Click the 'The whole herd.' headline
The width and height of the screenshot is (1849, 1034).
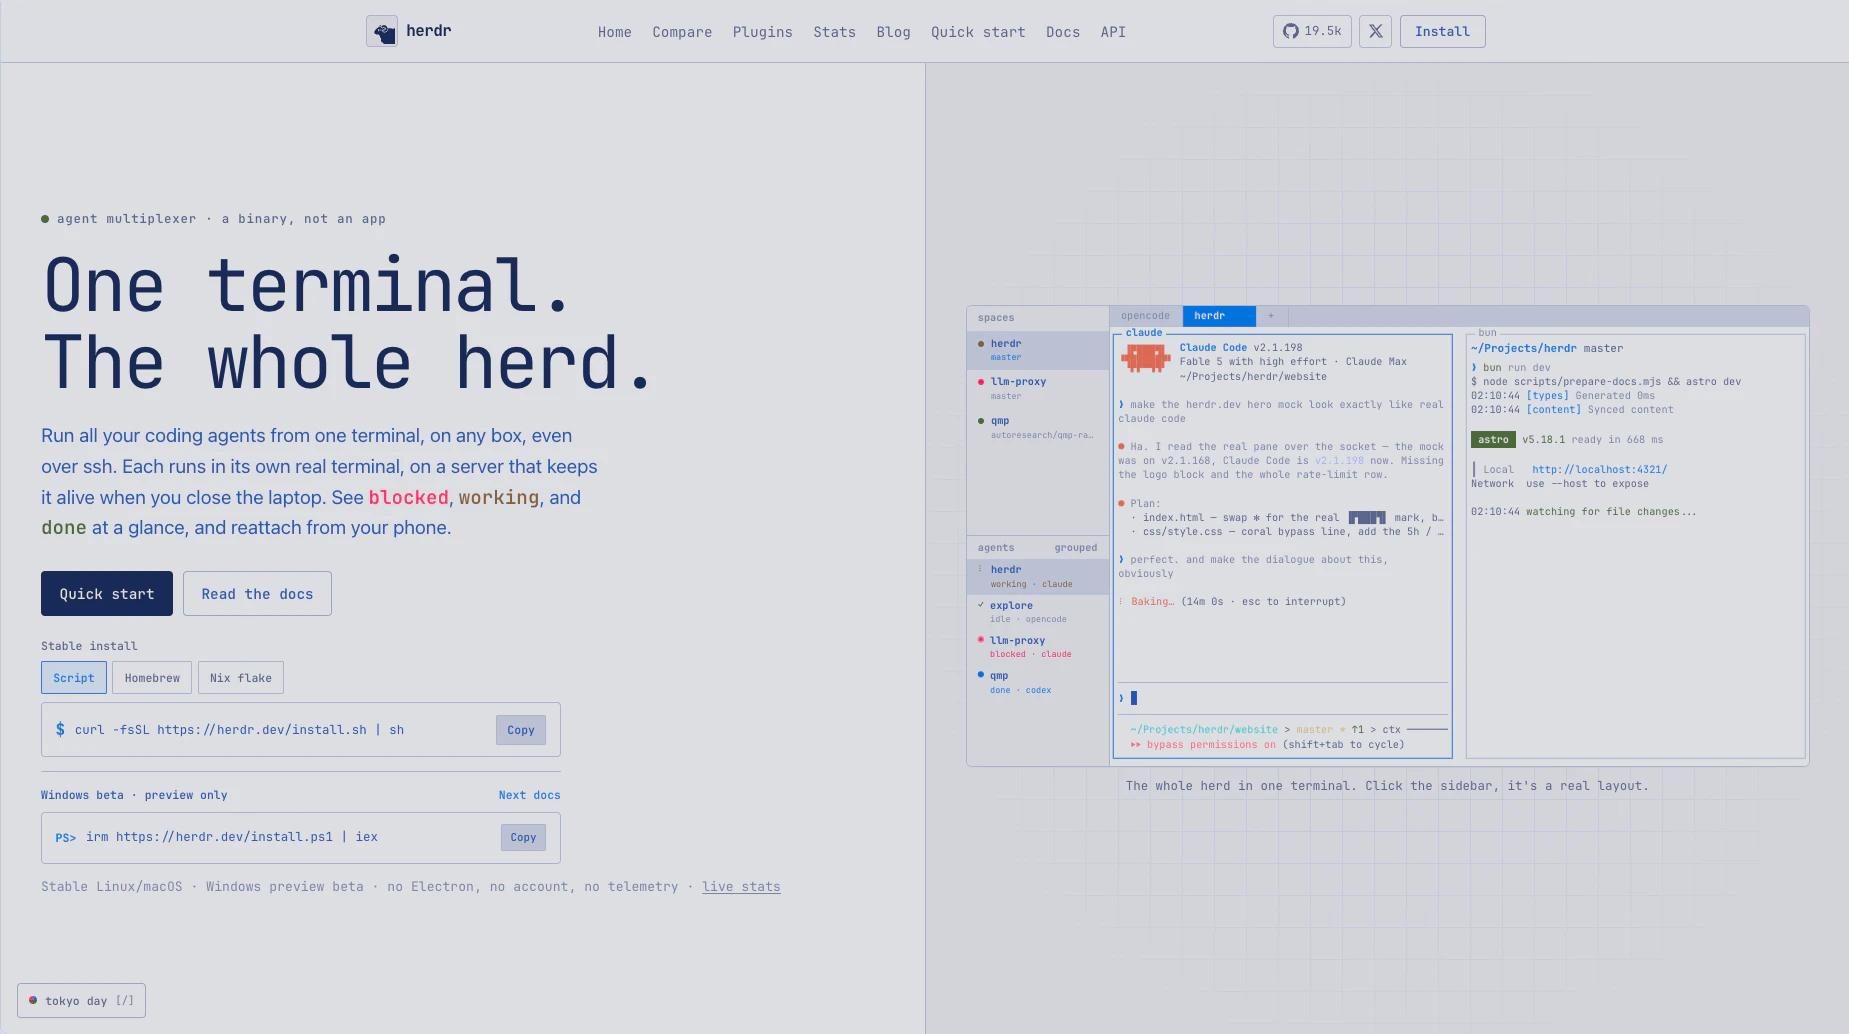(x=347, y=363)
